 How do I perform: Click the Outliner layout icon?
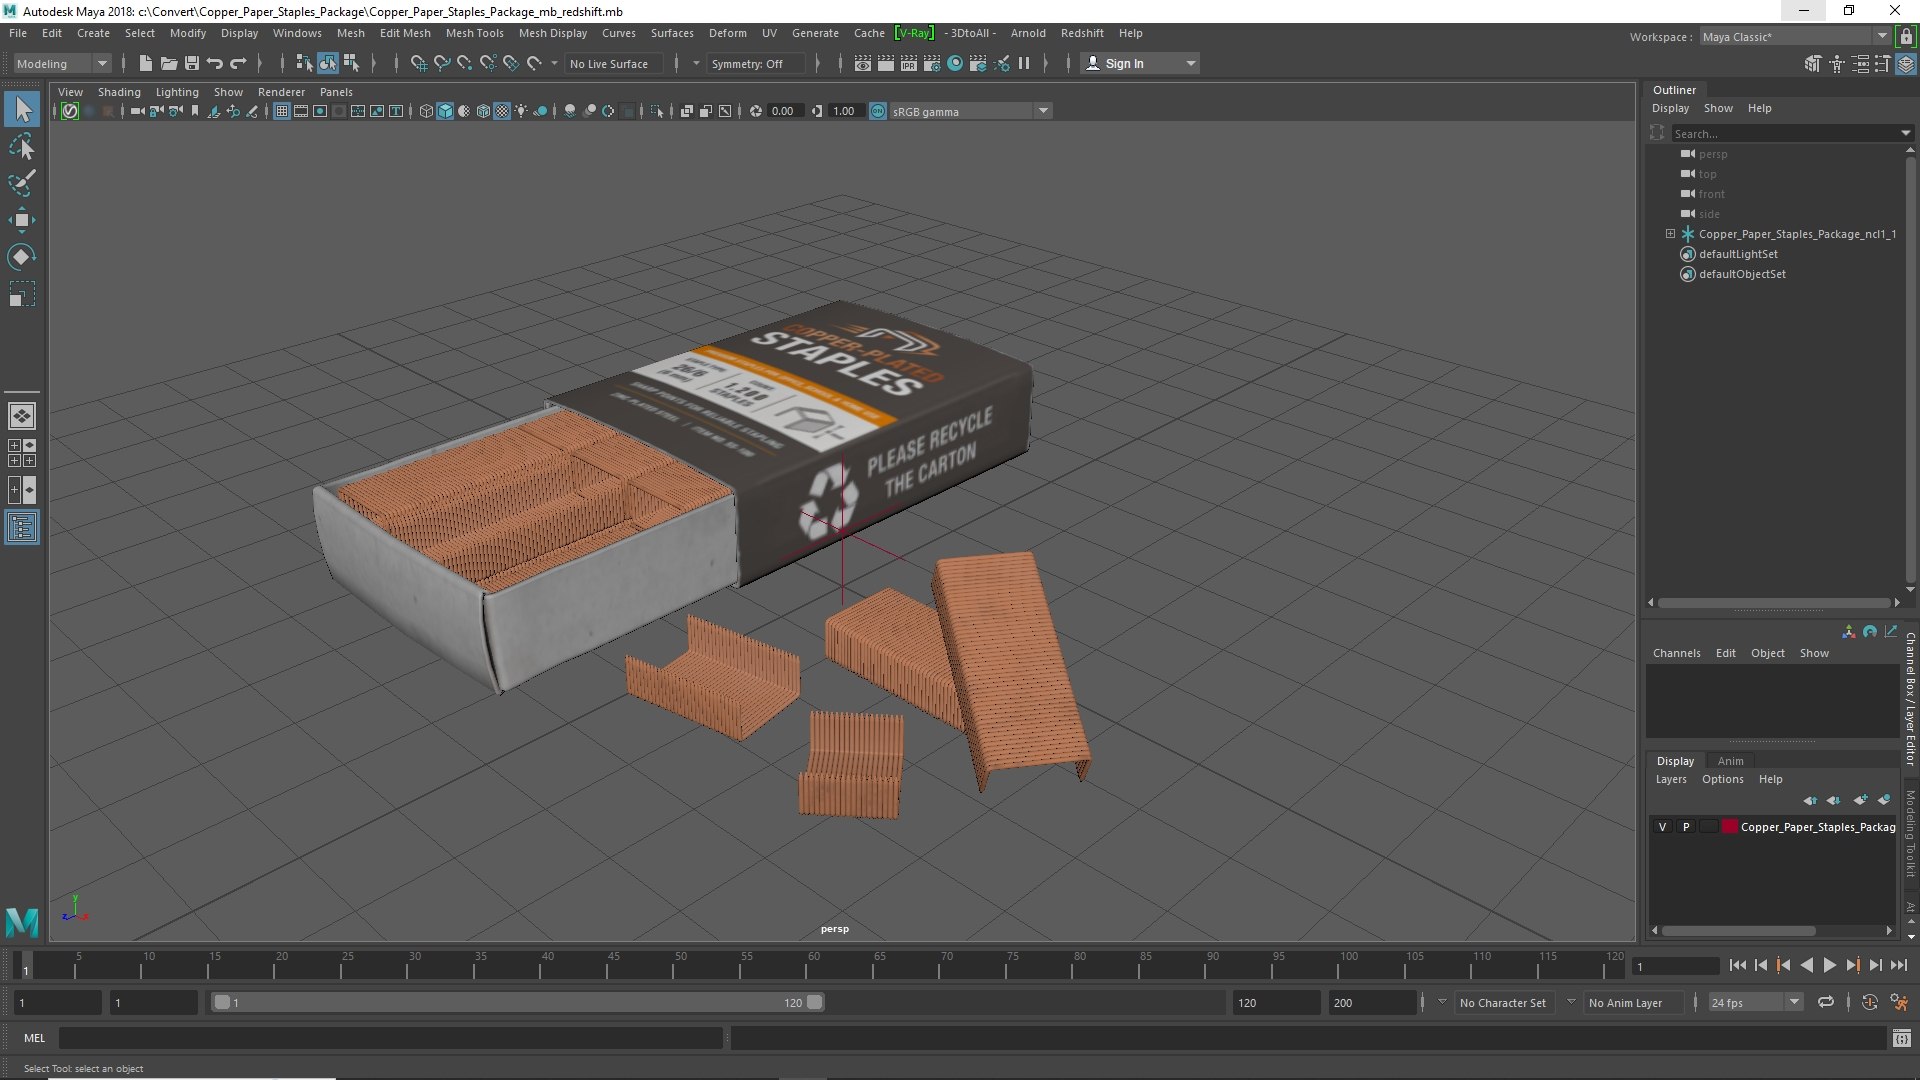pos(21,527)
